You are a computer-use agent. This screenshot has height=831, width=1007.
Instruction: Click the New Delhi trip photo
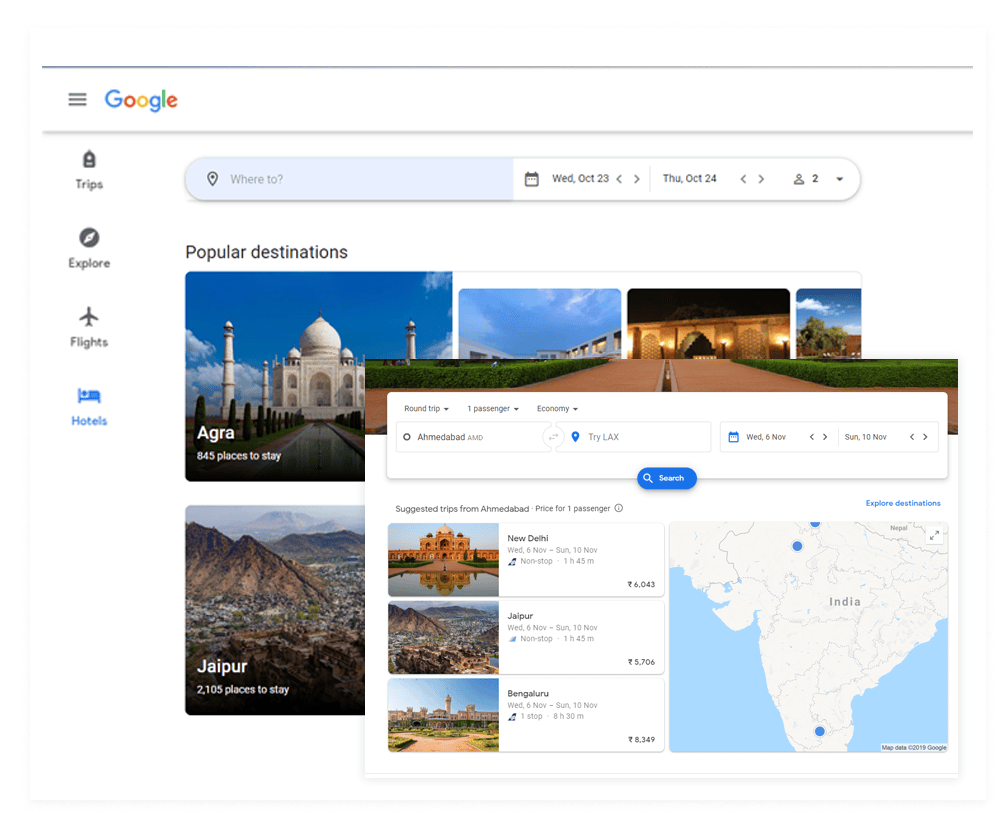(x=443, y=559)
